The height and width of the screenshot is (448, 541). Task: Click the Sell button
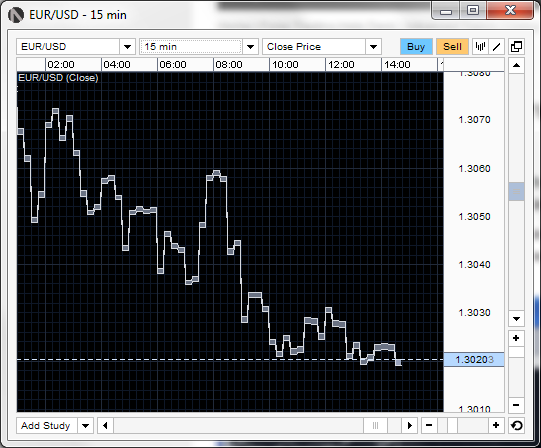click(x=452, y=47)
